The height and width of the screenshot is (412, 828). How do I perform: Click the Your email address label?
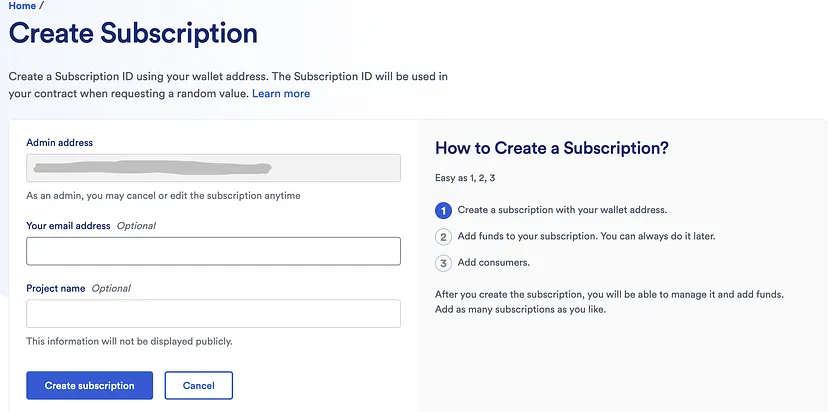(x=68, y=226)
